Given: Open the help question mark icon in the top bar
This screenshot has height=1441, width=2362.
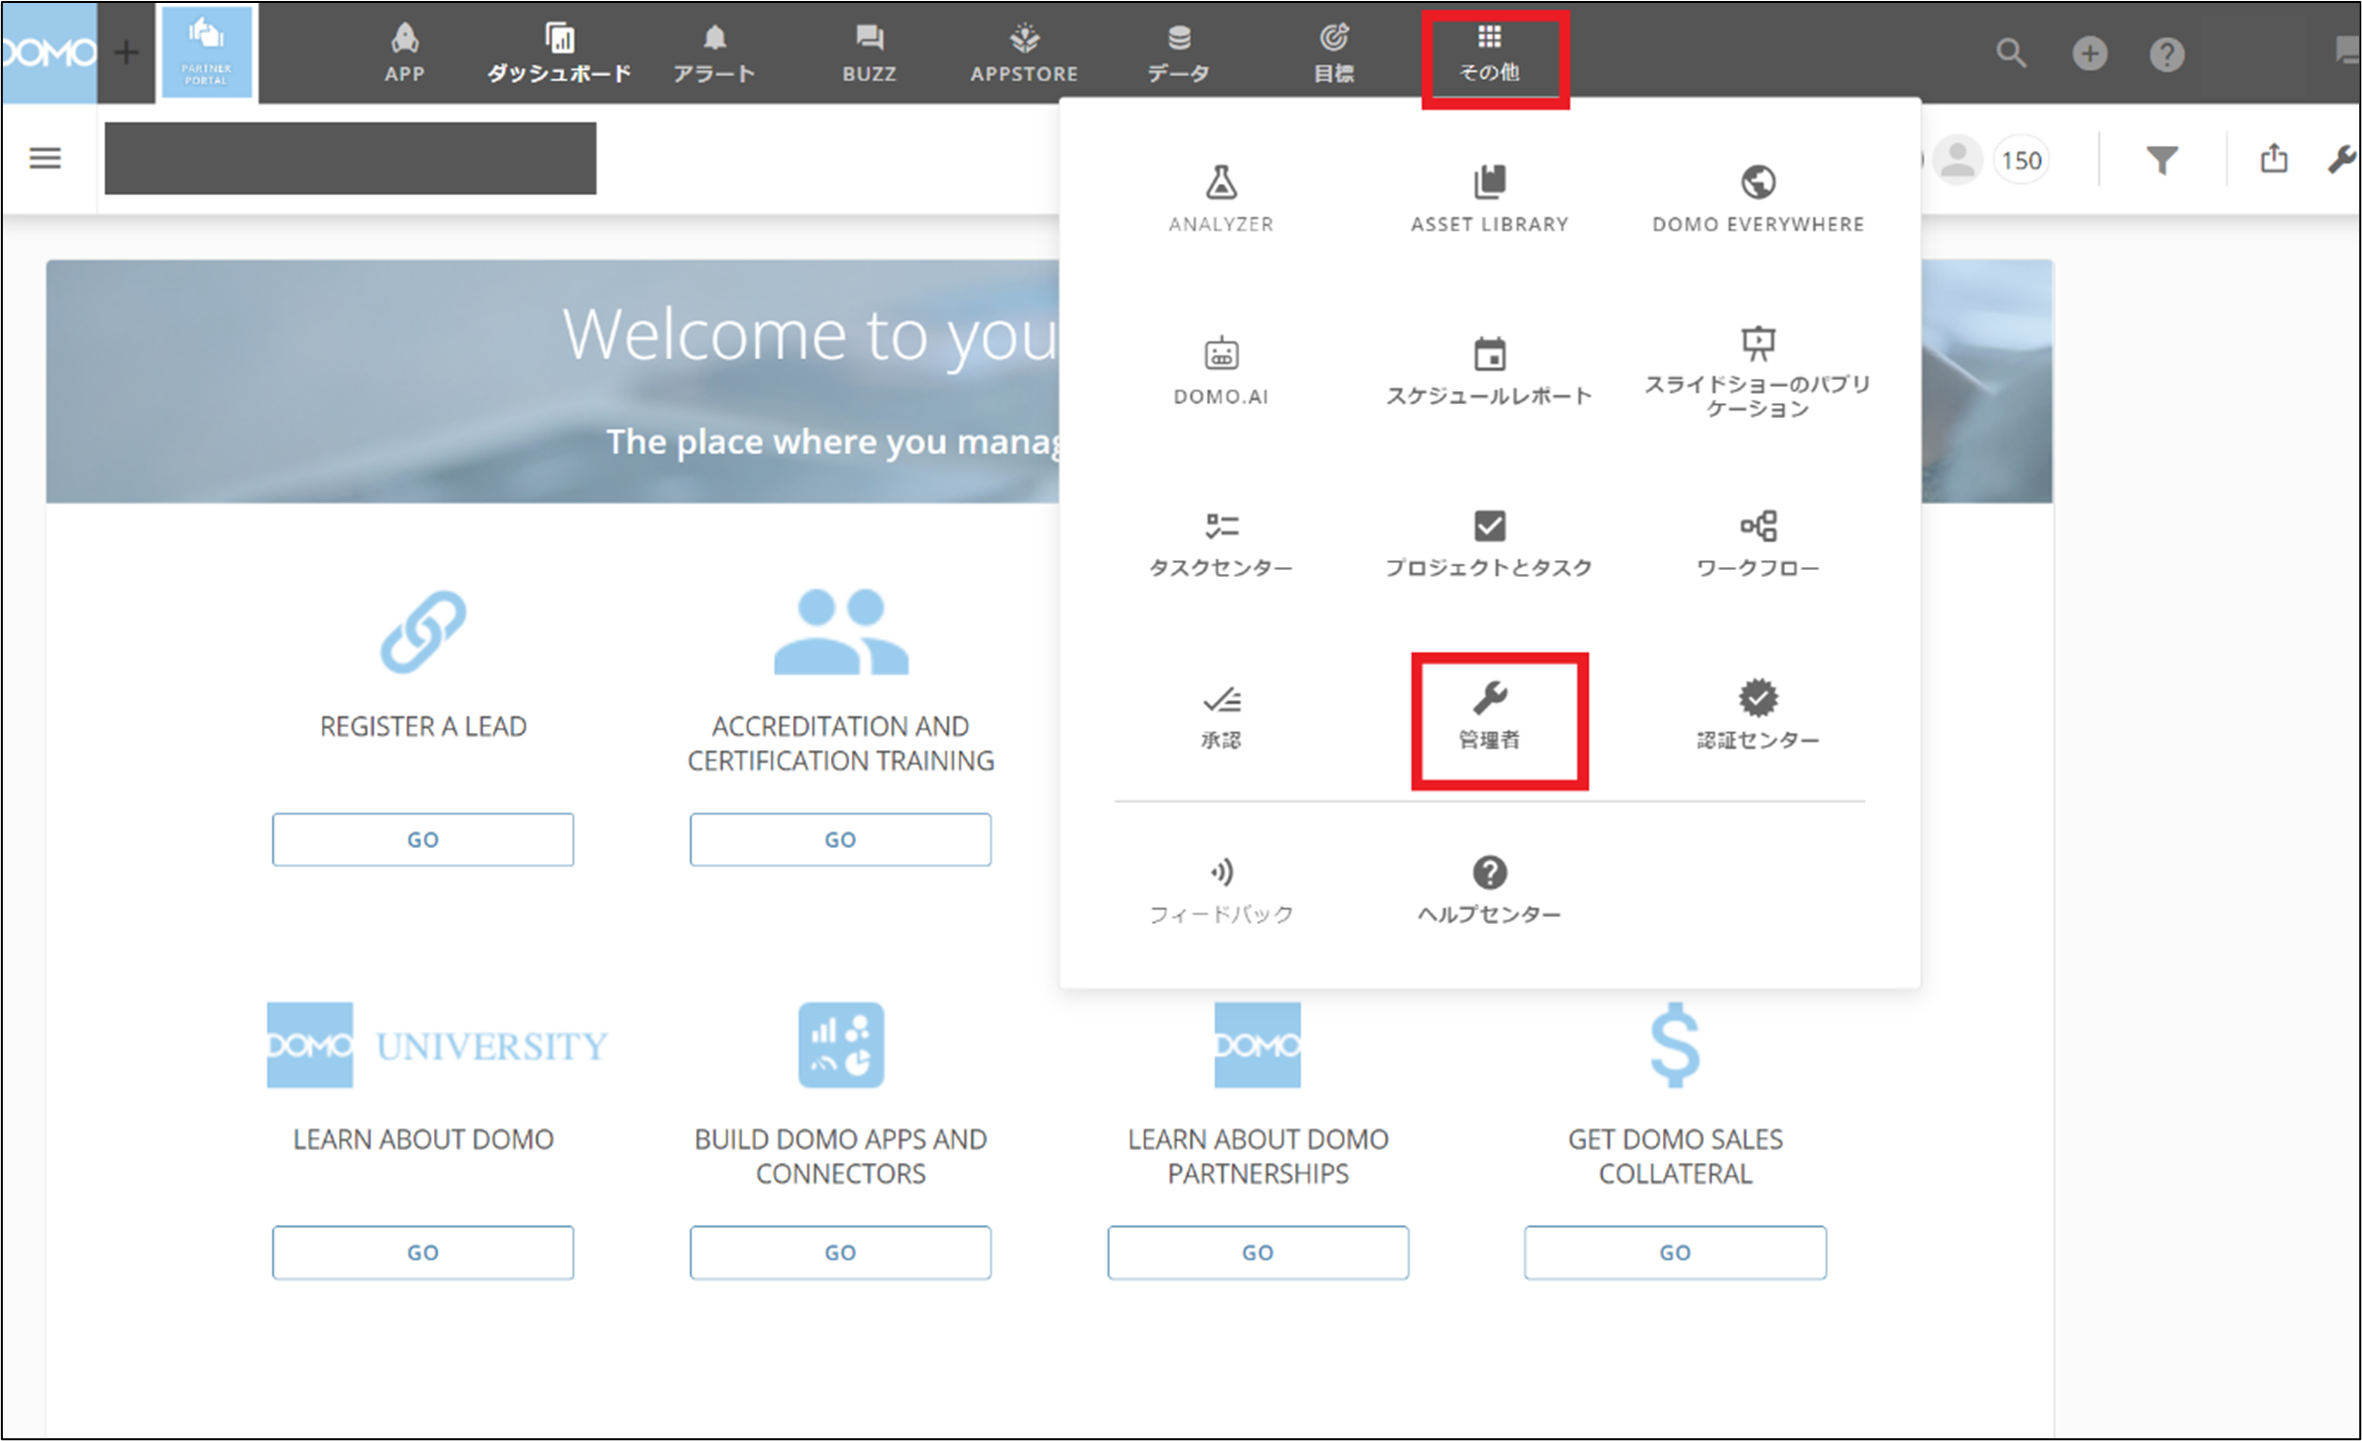Looking at the screenshot, I should pos(2166,53).
